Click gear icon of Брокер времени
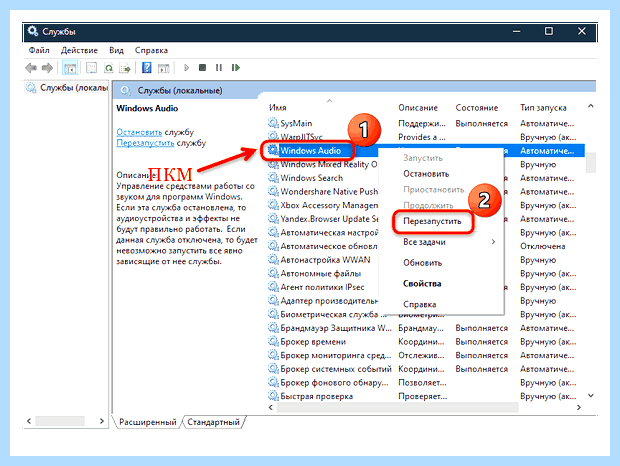This screenshot has height=466, width=620. point(273,341)
